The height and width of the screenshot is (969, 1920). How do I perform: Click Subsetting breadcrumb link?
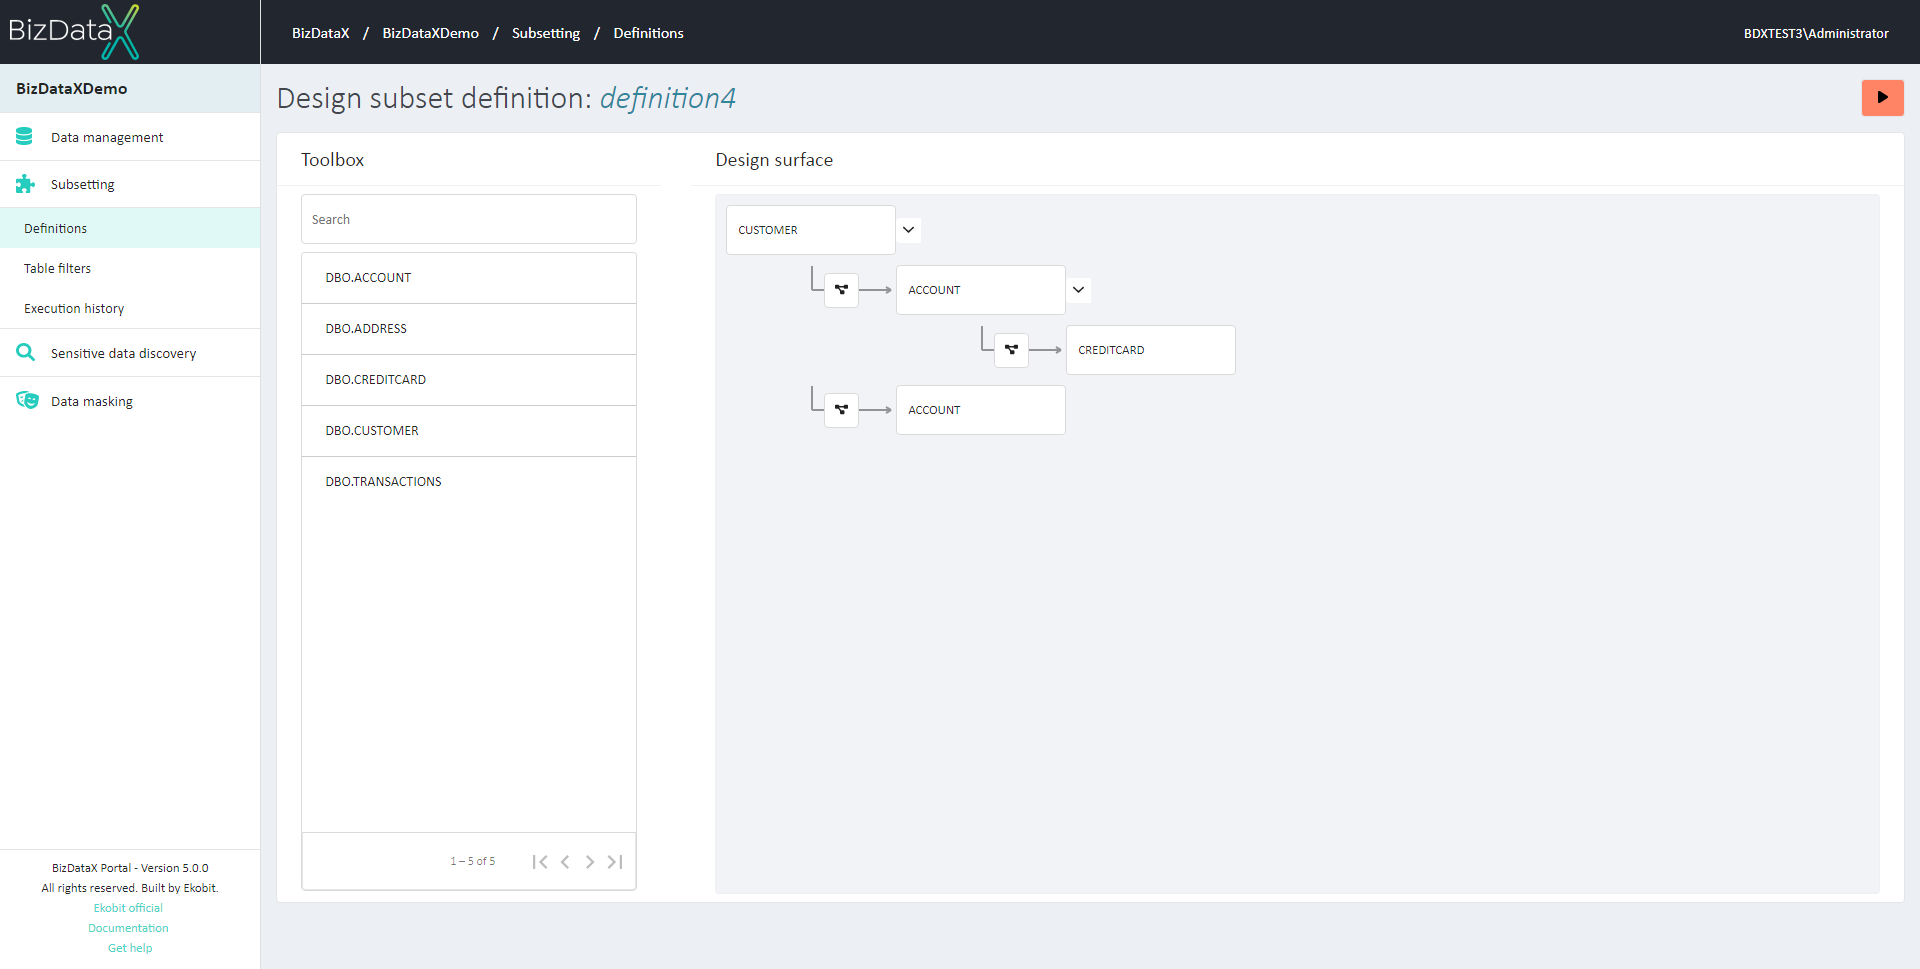coord(546,33)
